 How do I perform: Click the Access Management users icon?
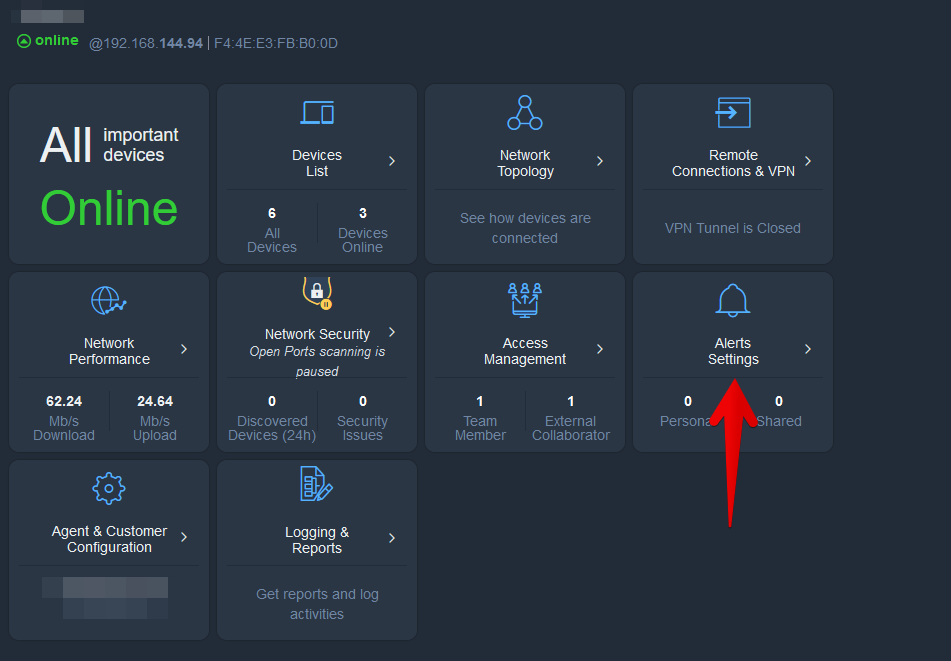click(x=525, y=301)
